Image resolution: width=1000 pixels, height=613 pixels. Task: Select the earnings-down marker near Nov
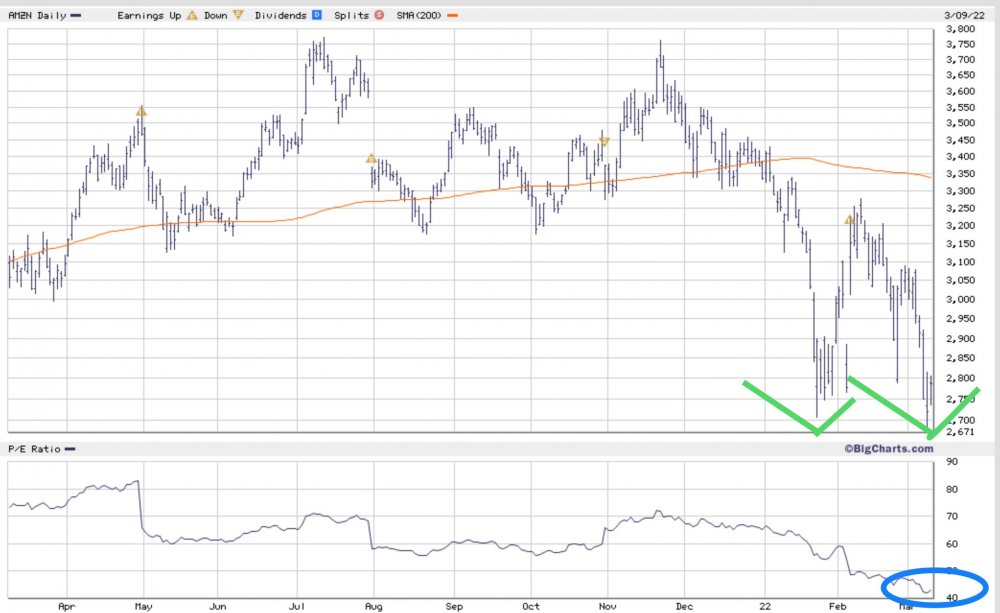605,141
